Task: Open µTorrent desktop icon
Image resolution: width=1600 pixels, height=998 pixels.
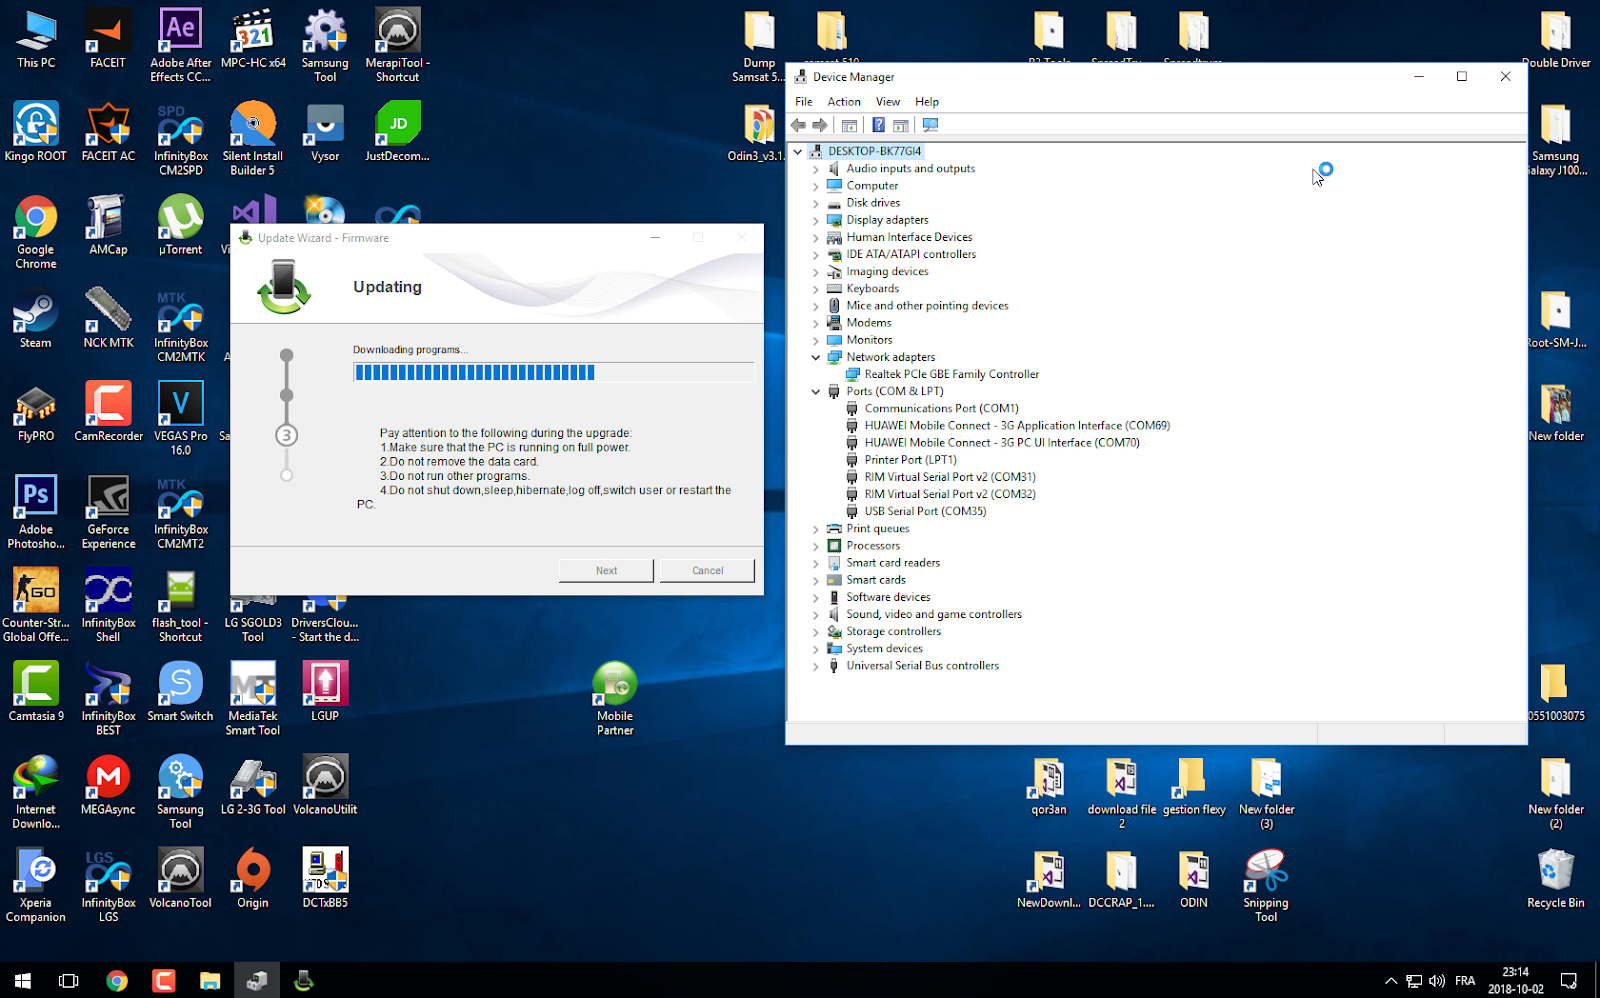Action: (181, 226)
